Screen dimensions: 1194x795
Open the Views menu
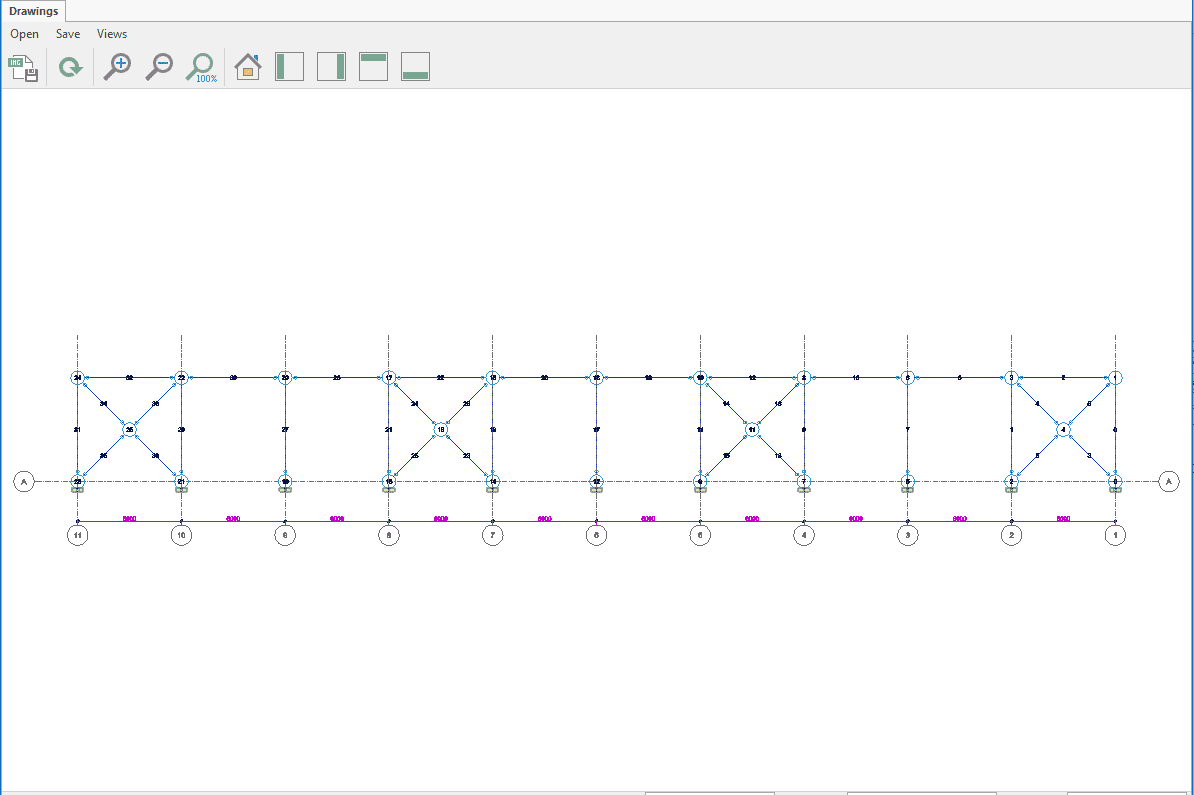112,34
